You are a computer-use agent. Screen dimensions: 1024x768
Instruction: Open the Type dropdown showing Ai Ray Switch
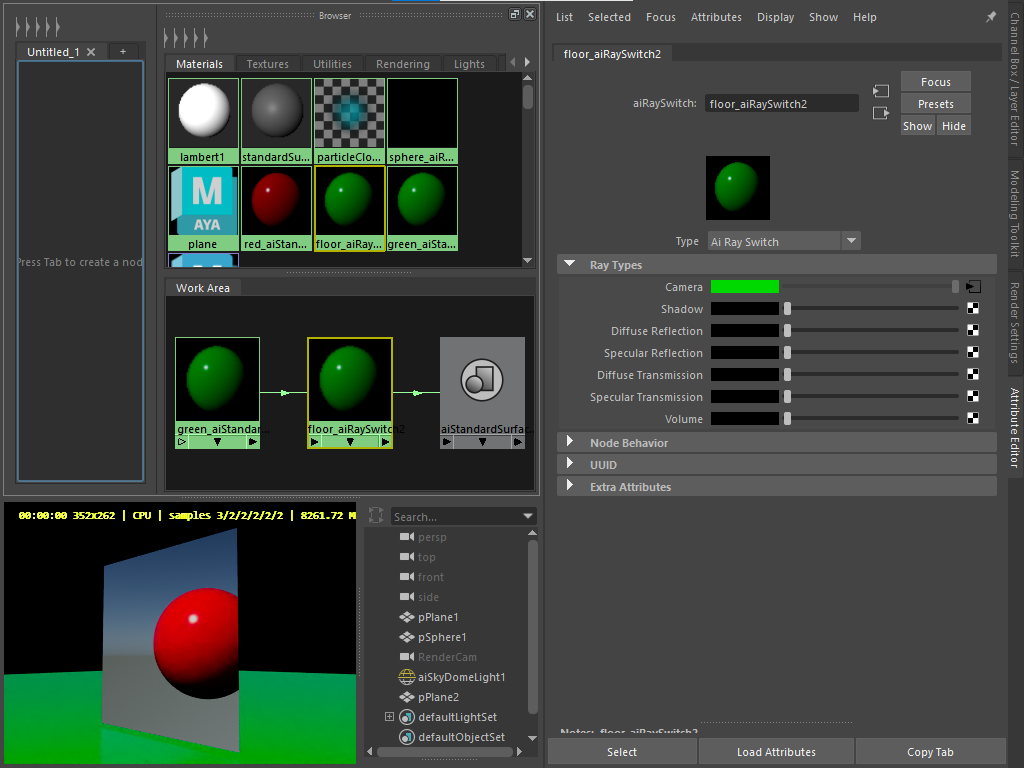[851, 240]
